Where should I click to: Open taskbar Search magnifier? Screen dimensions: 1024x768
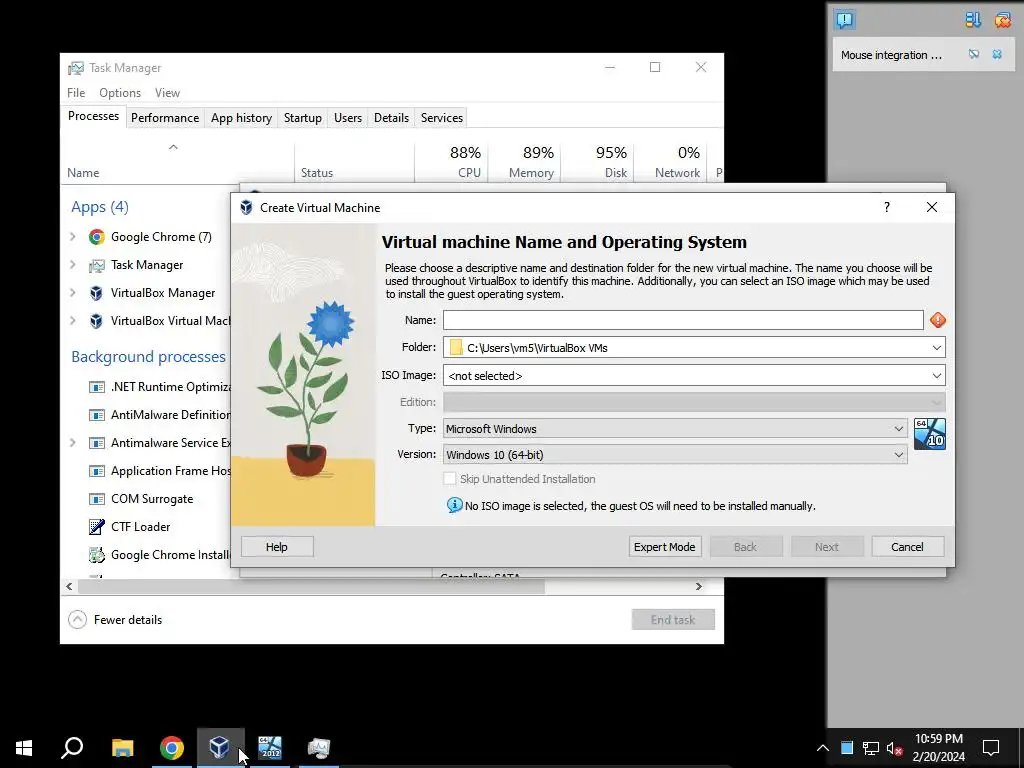72,748
